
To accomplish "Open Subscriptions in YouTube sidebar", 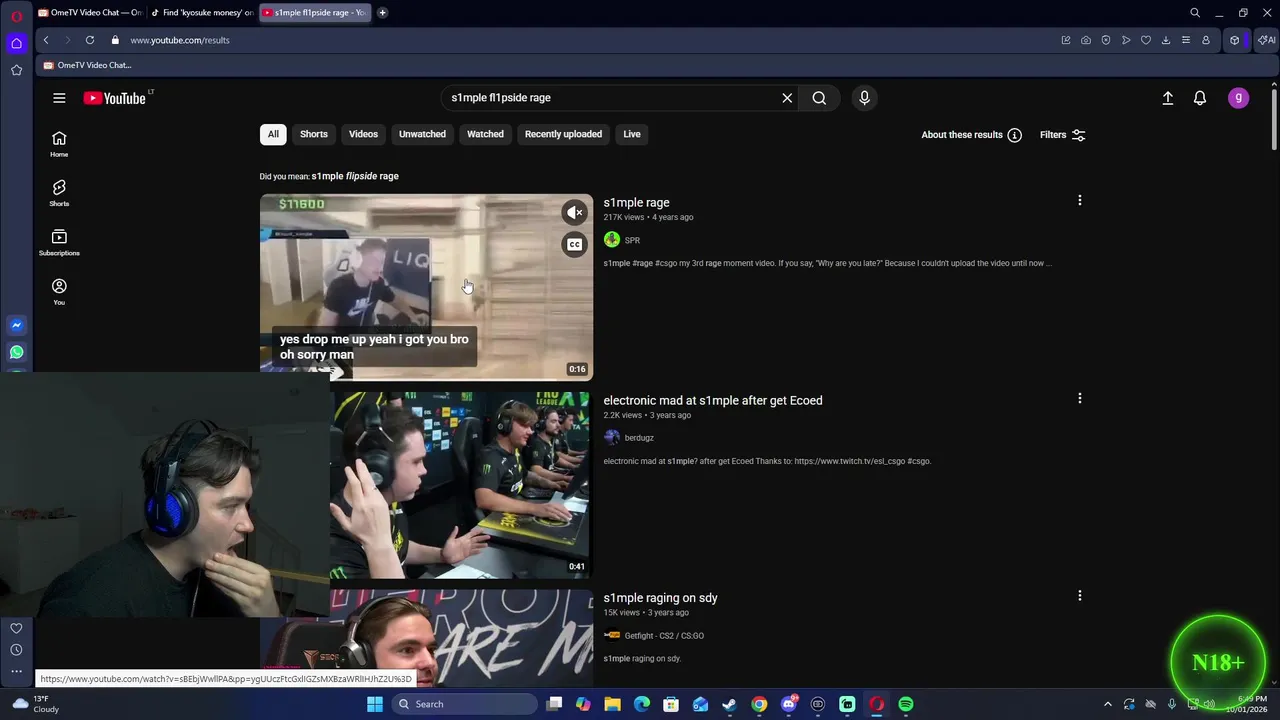I will click(x=59, y=242).
